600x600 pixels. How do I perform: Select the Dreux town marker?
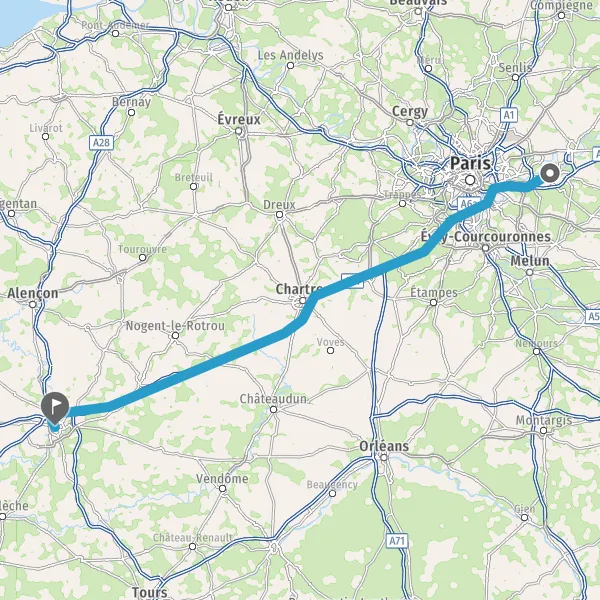279,215
